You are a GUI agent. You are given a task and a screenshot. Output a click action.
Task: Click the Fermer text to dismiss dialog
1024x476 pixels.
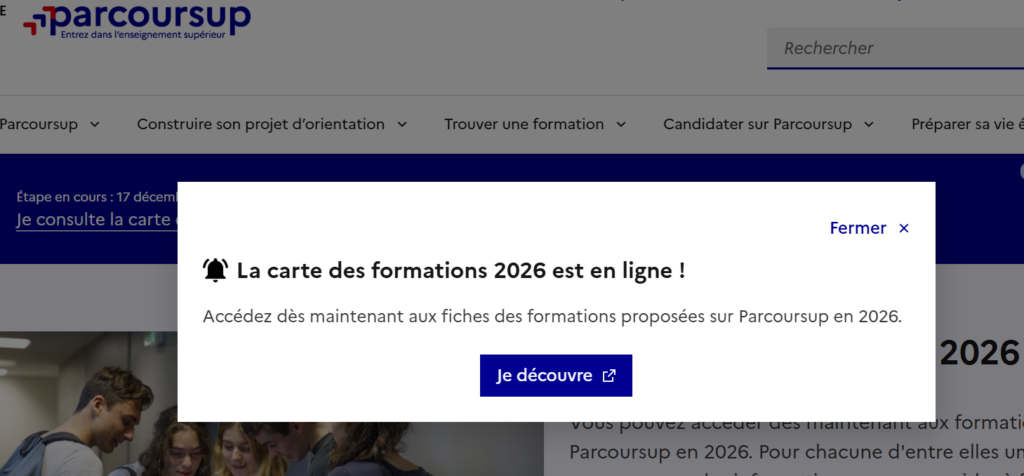857,229
